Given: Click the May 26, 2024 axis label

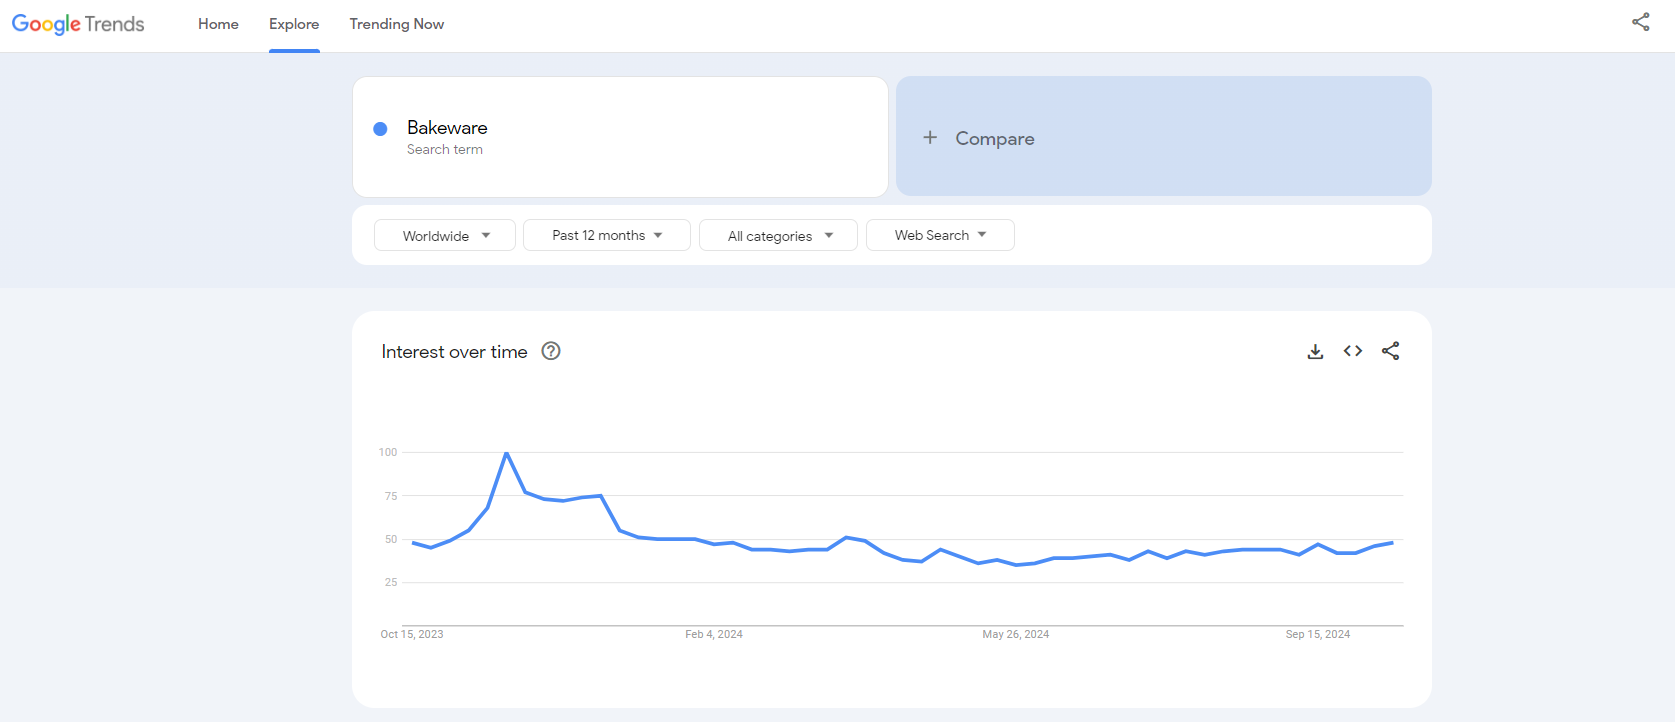Looking at the screenshot, I should [x=1016, y=634].
